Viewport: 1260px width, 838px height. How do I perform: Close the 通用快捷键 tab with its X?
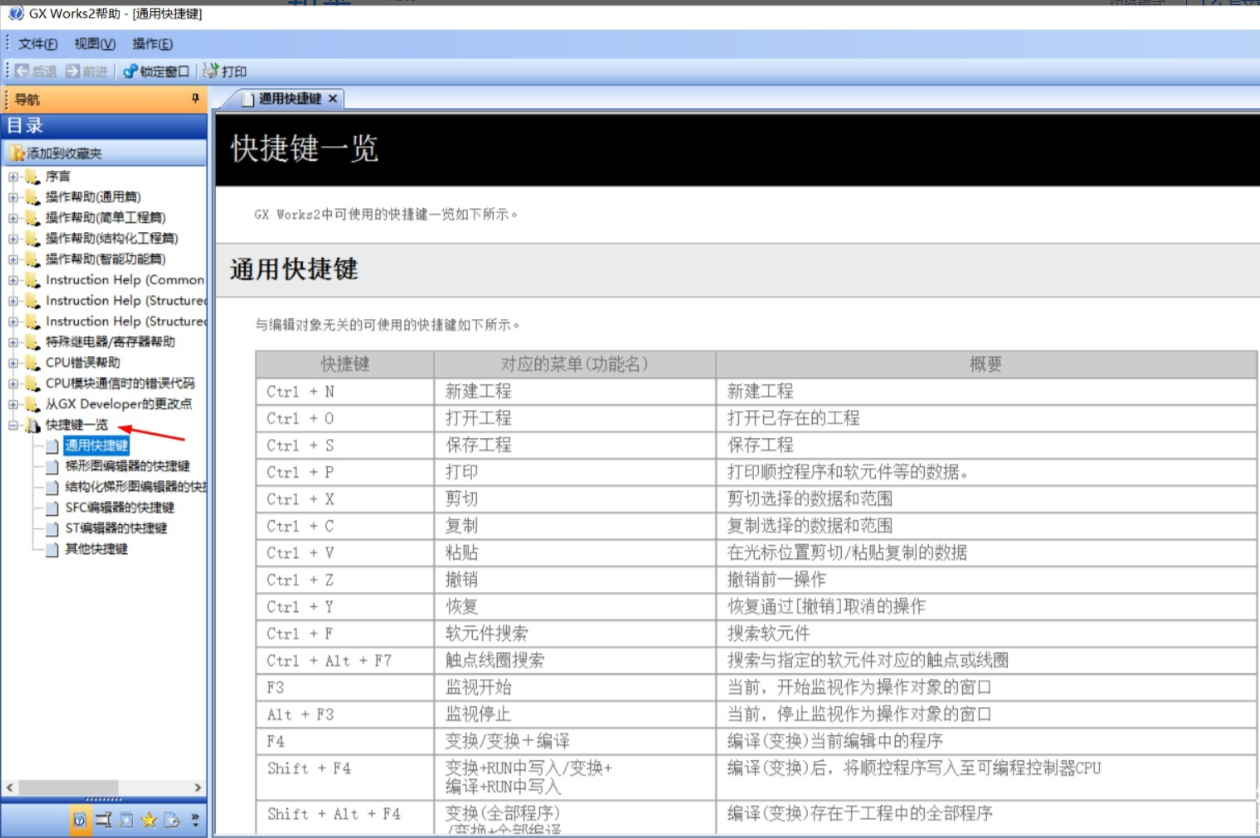pos(333,98)
